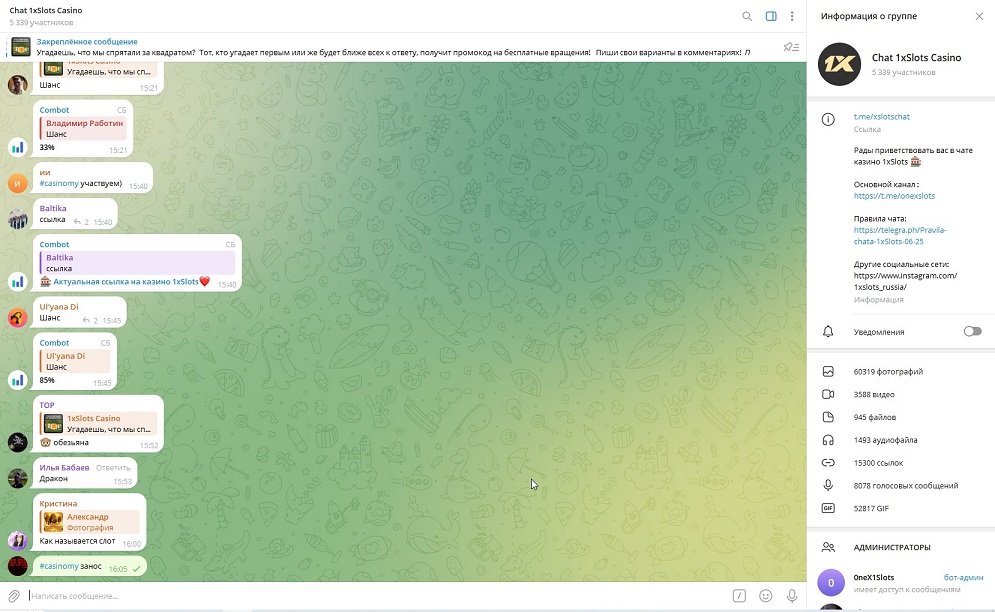Image resolution: width=995 pixels, height=612 pixels.
Task: Open the emoji picker smiley icon
Action: (x=766, y=595)
